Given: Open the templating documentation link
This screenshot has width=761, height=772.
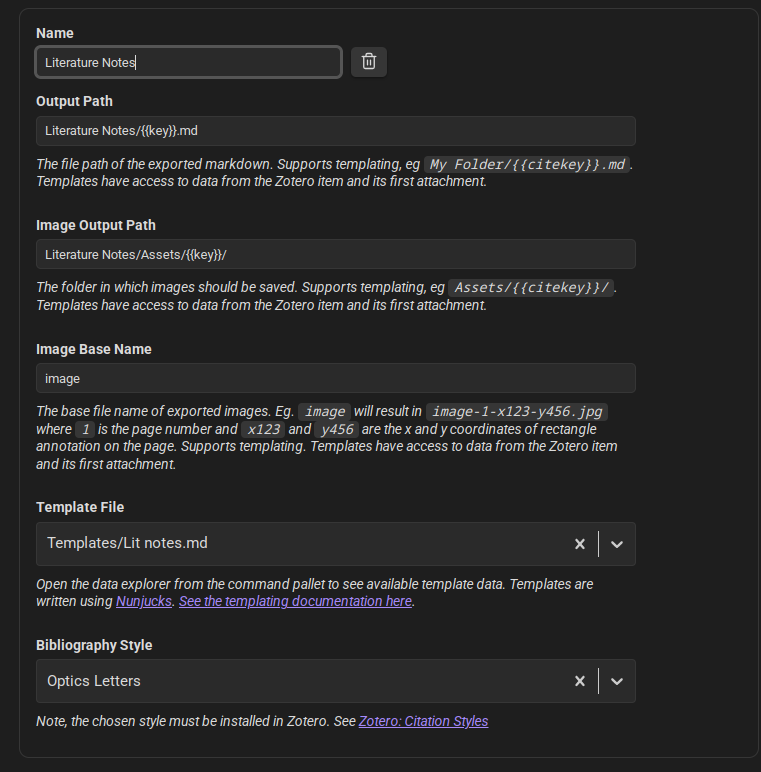Looking at the screenshot, I should (295, 601).
